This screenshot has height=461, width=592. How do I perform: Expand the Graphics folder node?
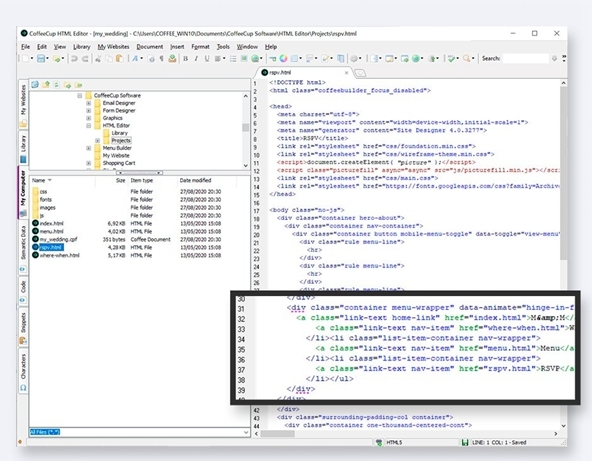[88, 118]
